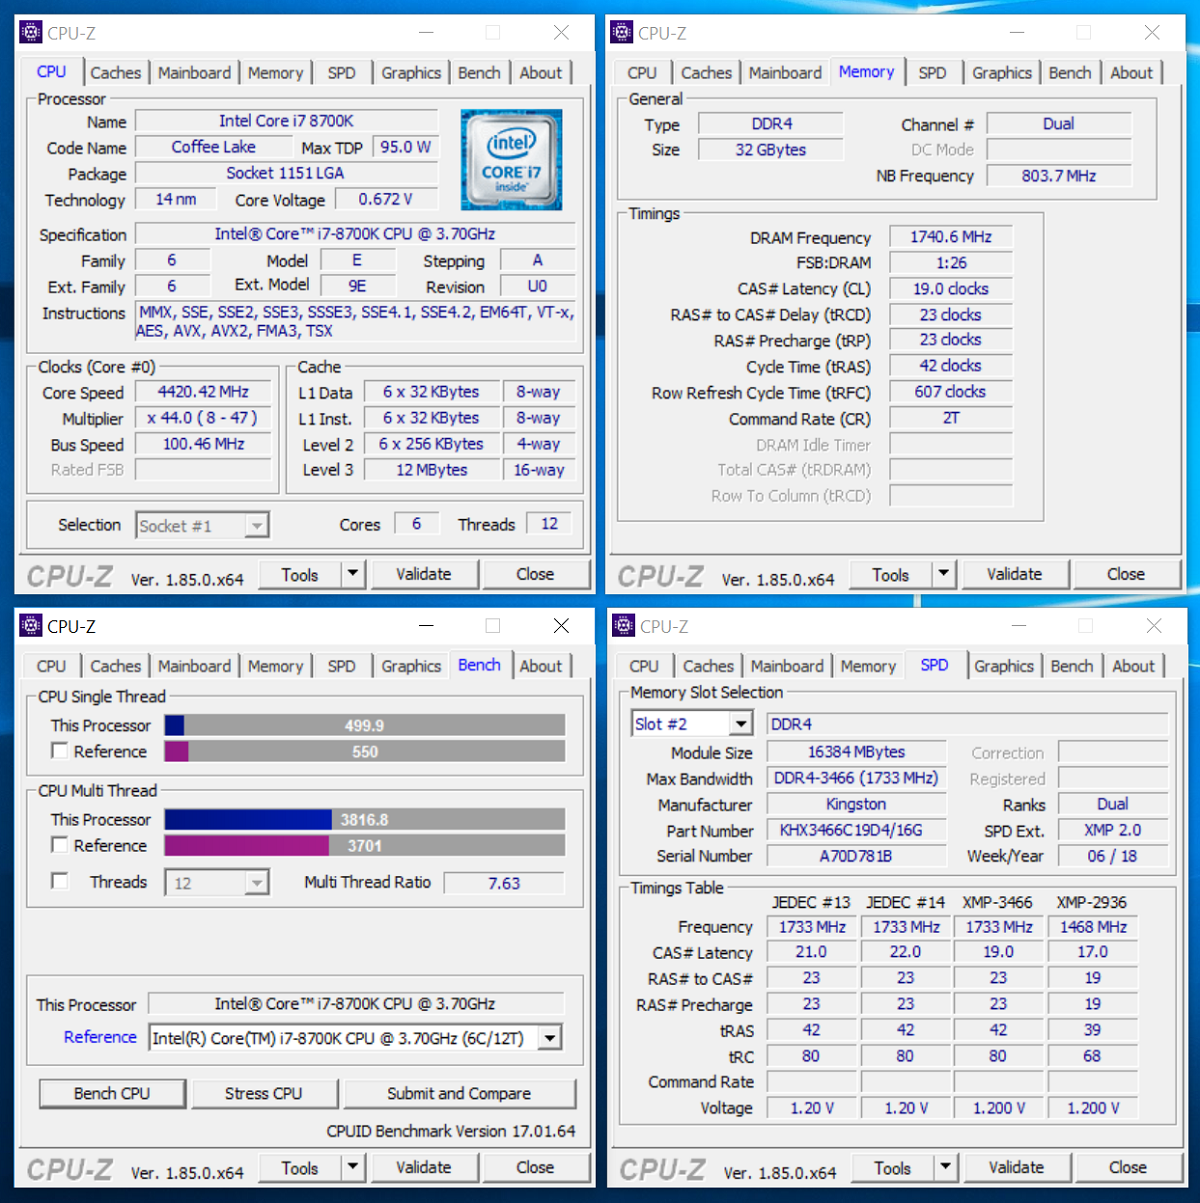
Task: Click the Reference link in the Bench window
Action: (x=100, y=1037)
